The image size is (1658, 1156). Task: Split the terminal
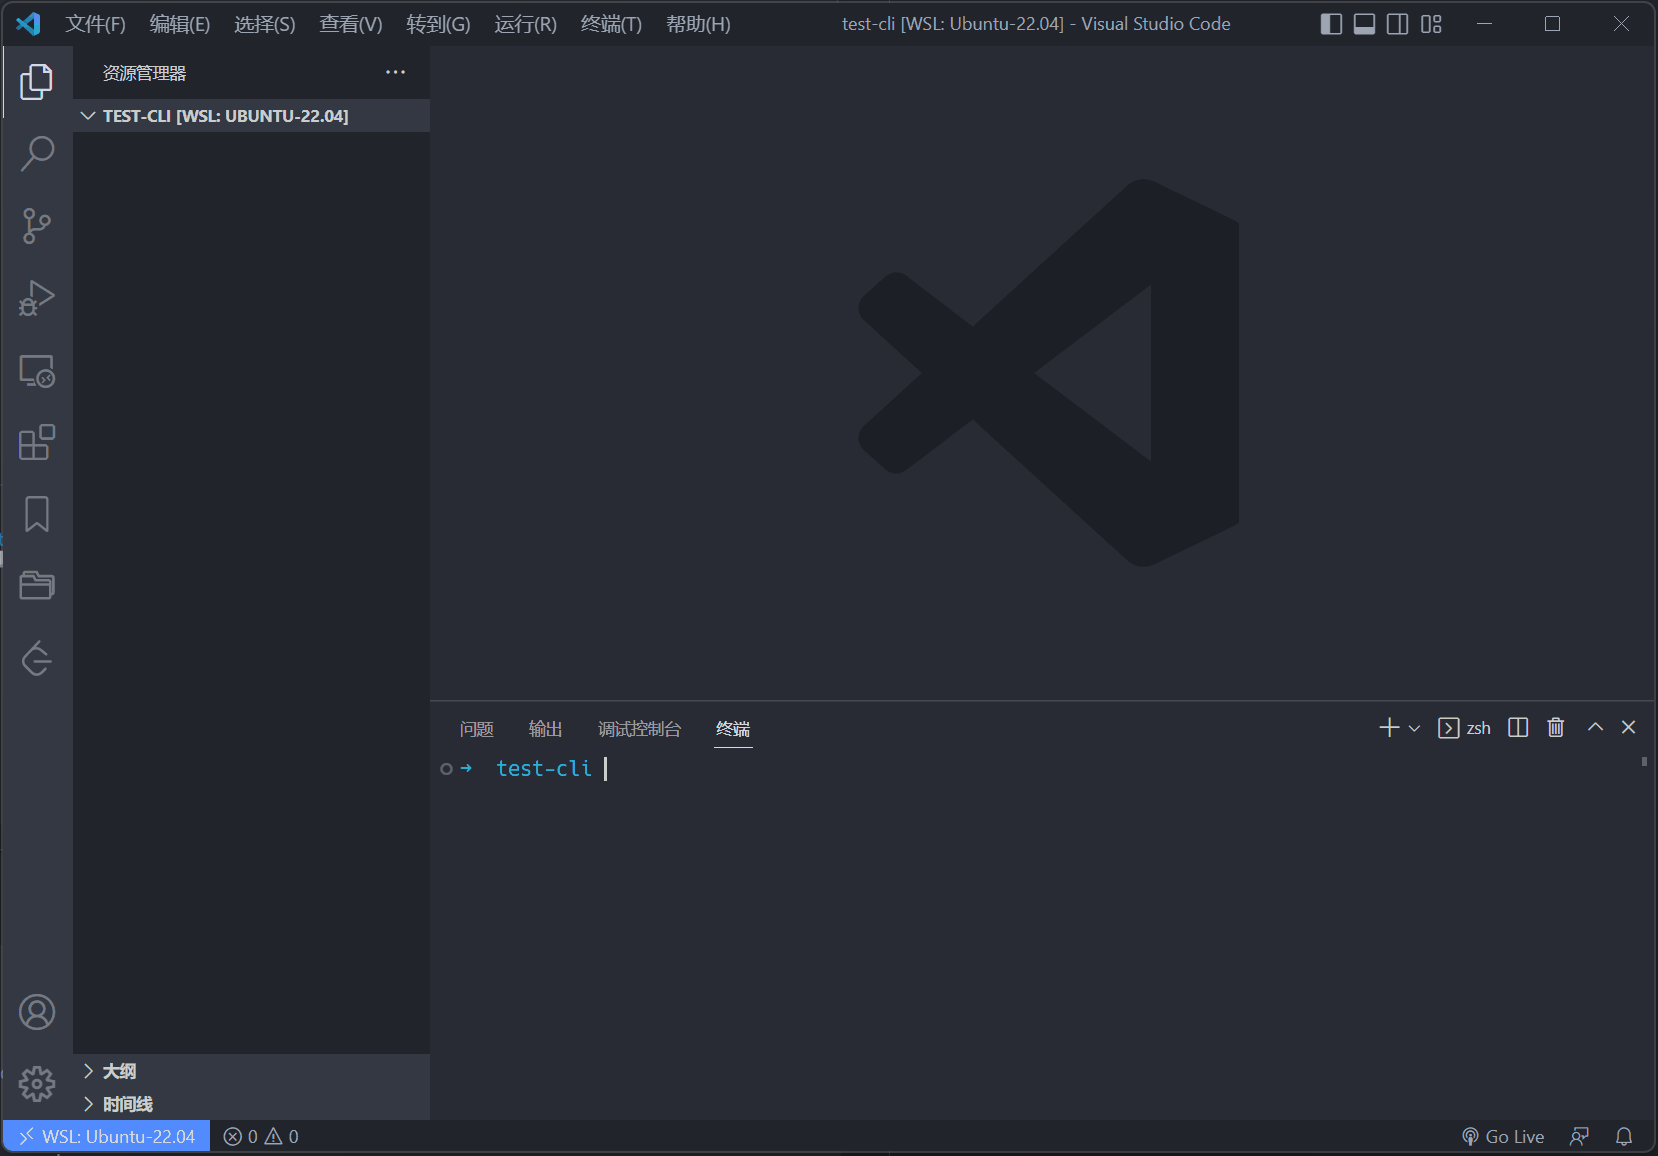pos(1518,728)
